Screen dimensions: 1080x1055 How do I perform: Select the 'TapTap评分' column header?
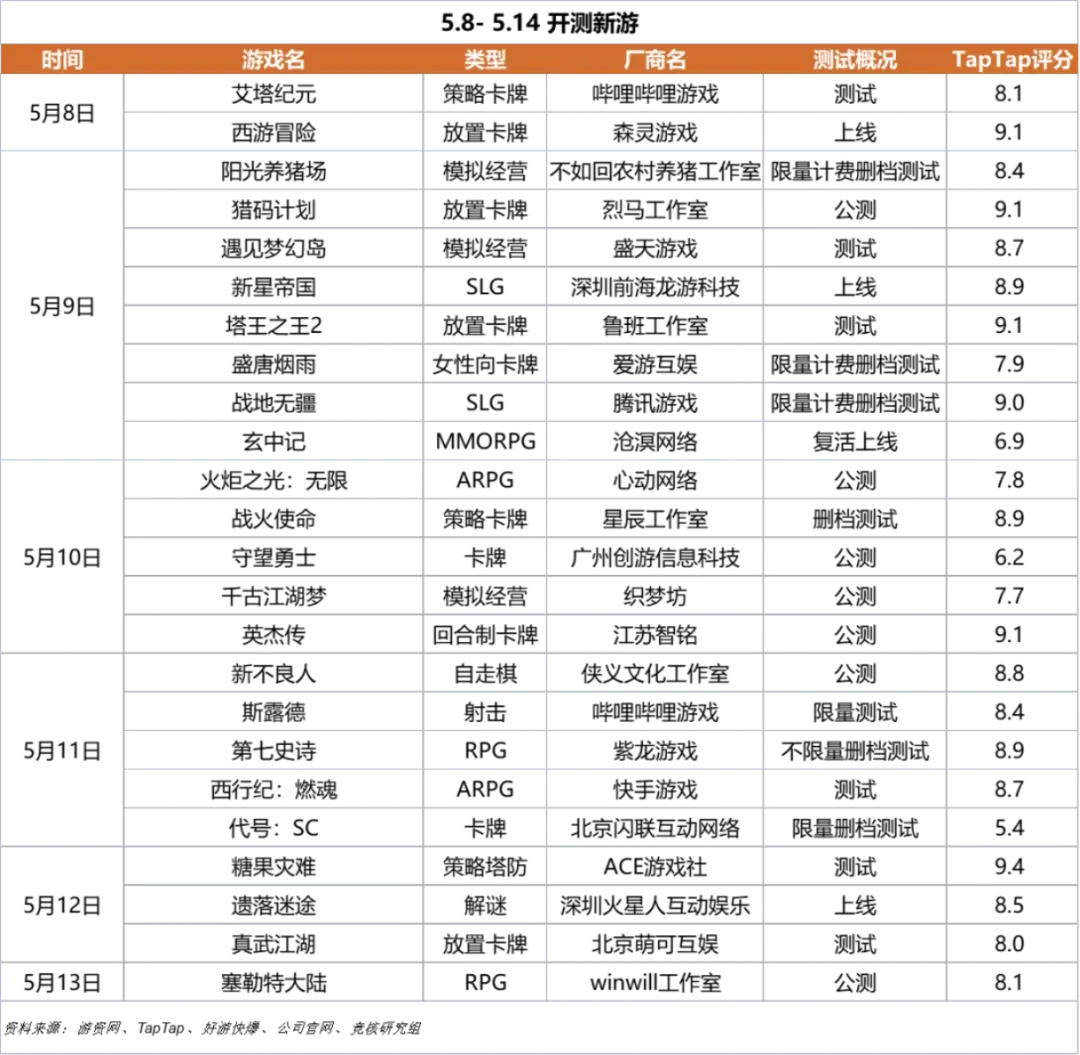click(x=1012, y=59)
